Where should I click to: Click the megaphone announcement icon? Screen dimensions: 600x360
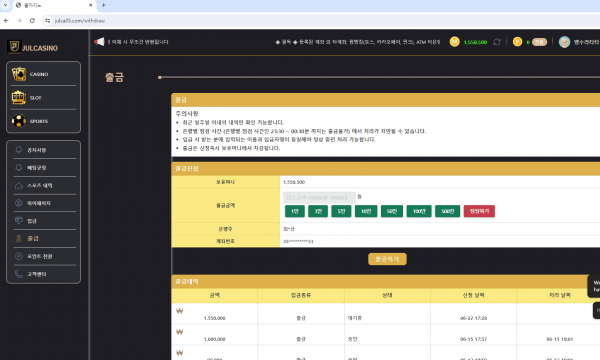[x=99, y=41]
